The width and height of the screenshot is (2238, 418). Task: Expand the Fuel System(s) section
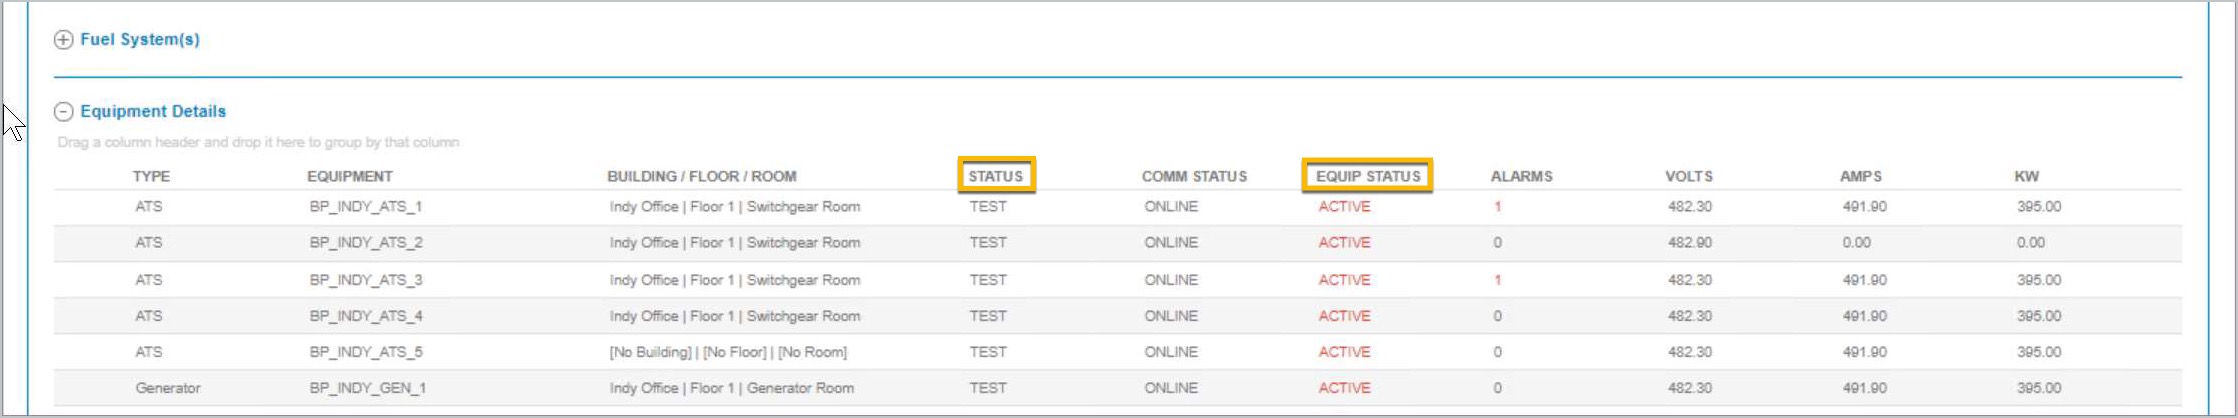point(63,40)
